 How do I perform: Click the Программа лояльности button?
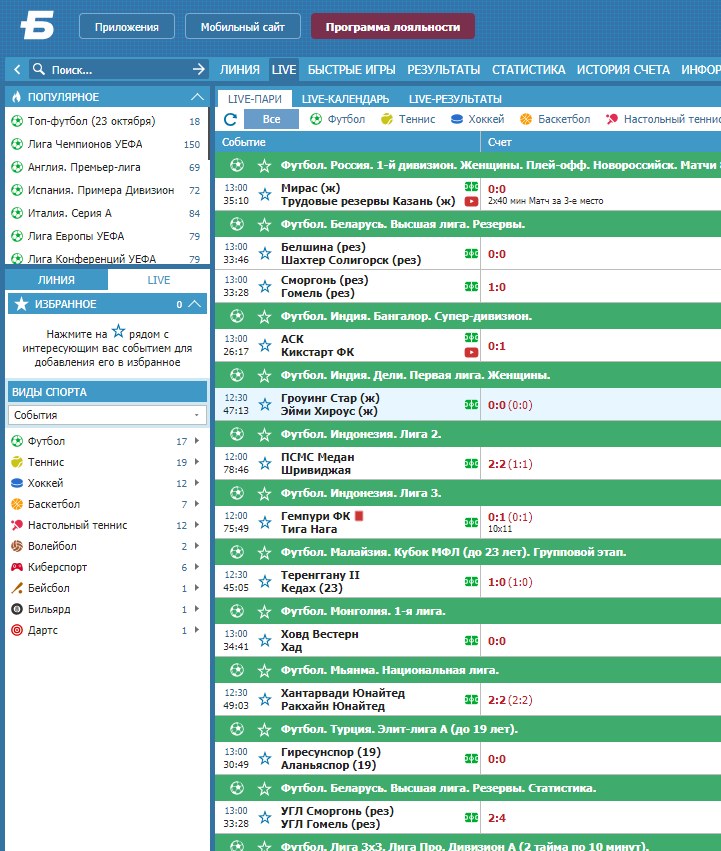pos(393,27)
